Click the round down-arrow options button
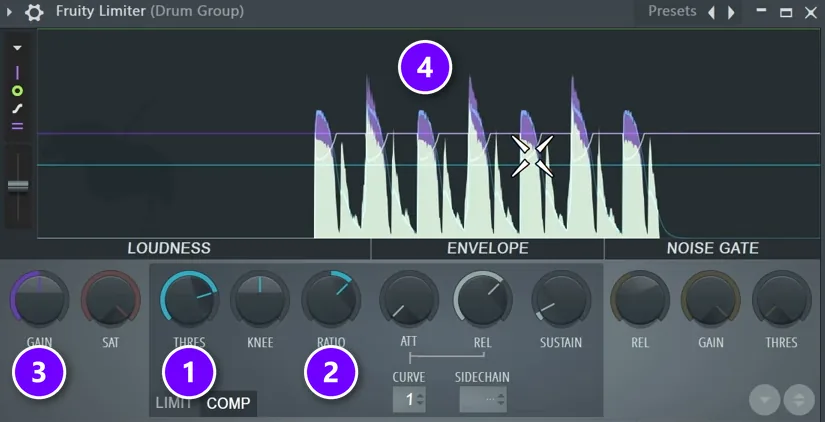The image size is (825, 422). click(x=765, y=400)
